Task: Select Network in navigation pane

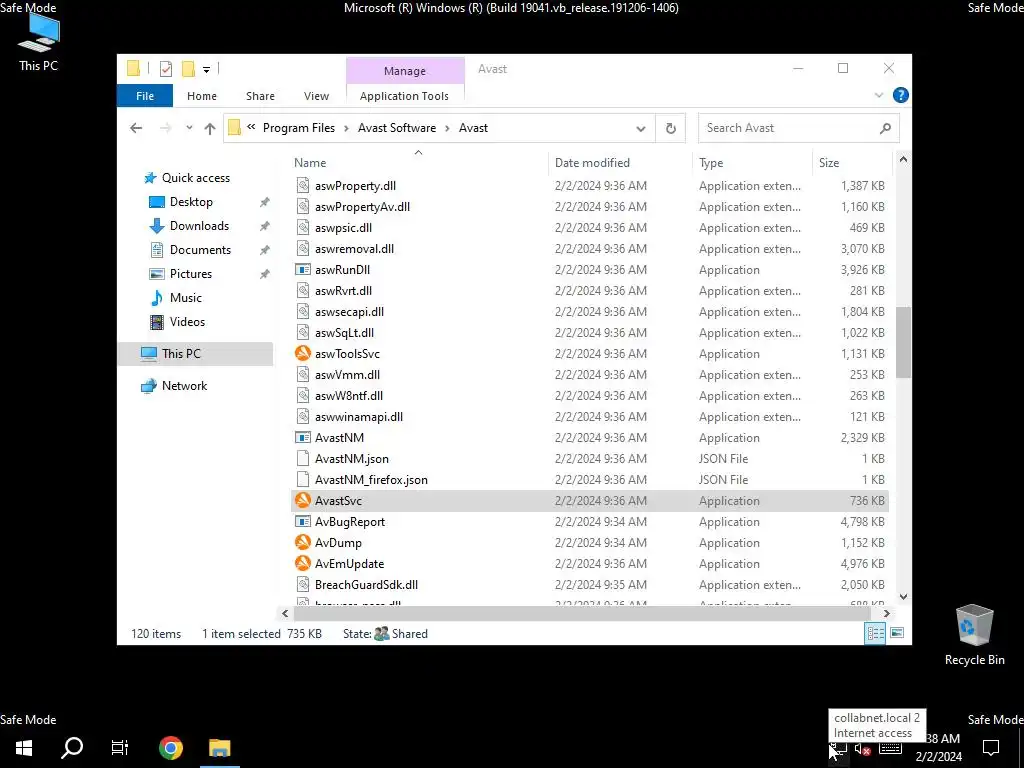Action: click(x=184, y=385)
